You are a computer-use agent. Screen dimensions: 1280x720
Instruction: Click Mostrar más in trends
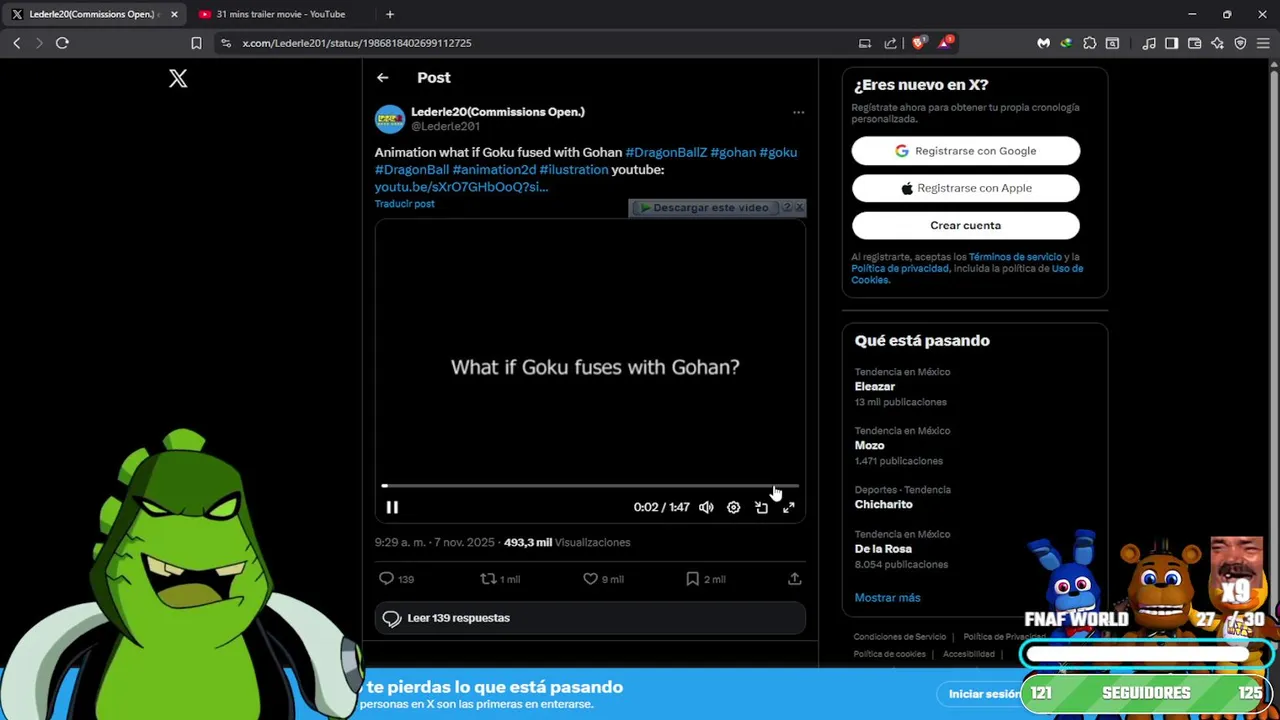click(x=887, y=597)
